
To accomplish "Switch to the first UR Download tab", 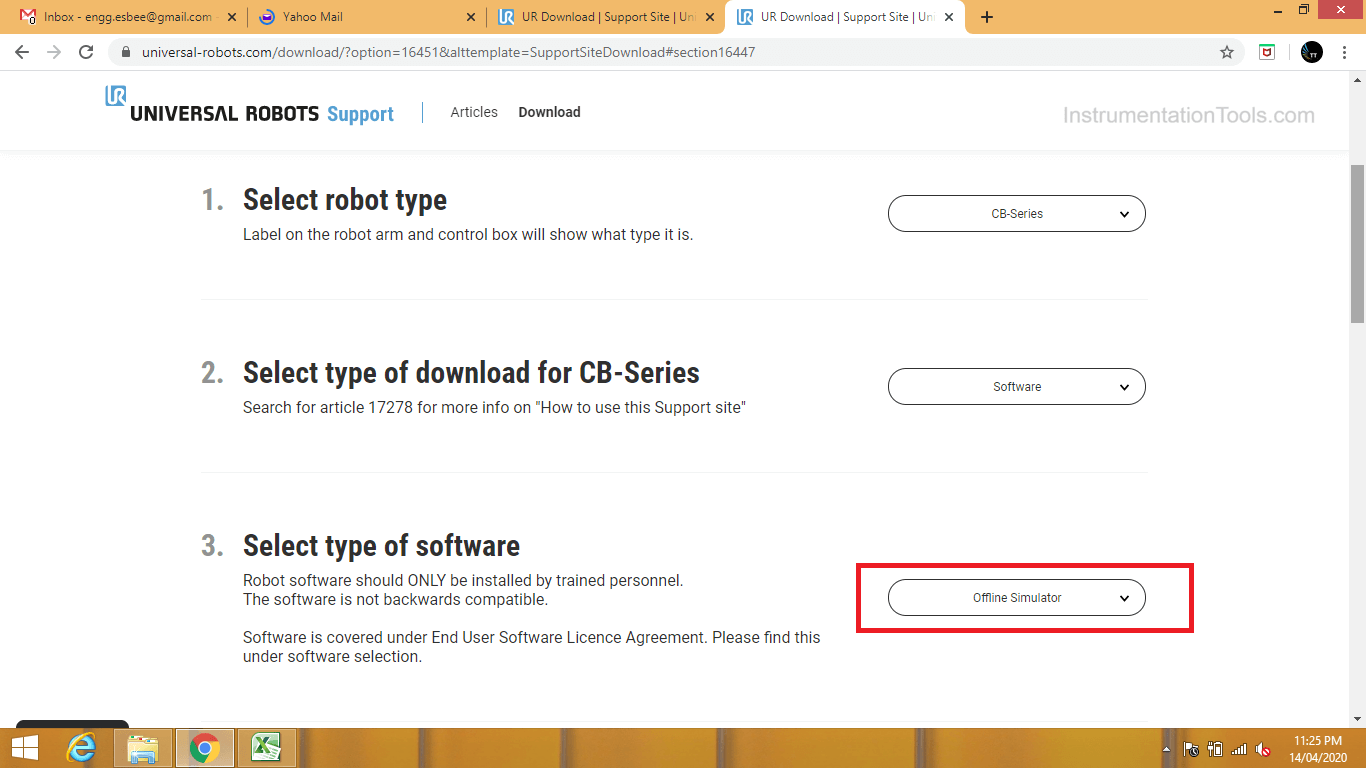I will [605, 17].
